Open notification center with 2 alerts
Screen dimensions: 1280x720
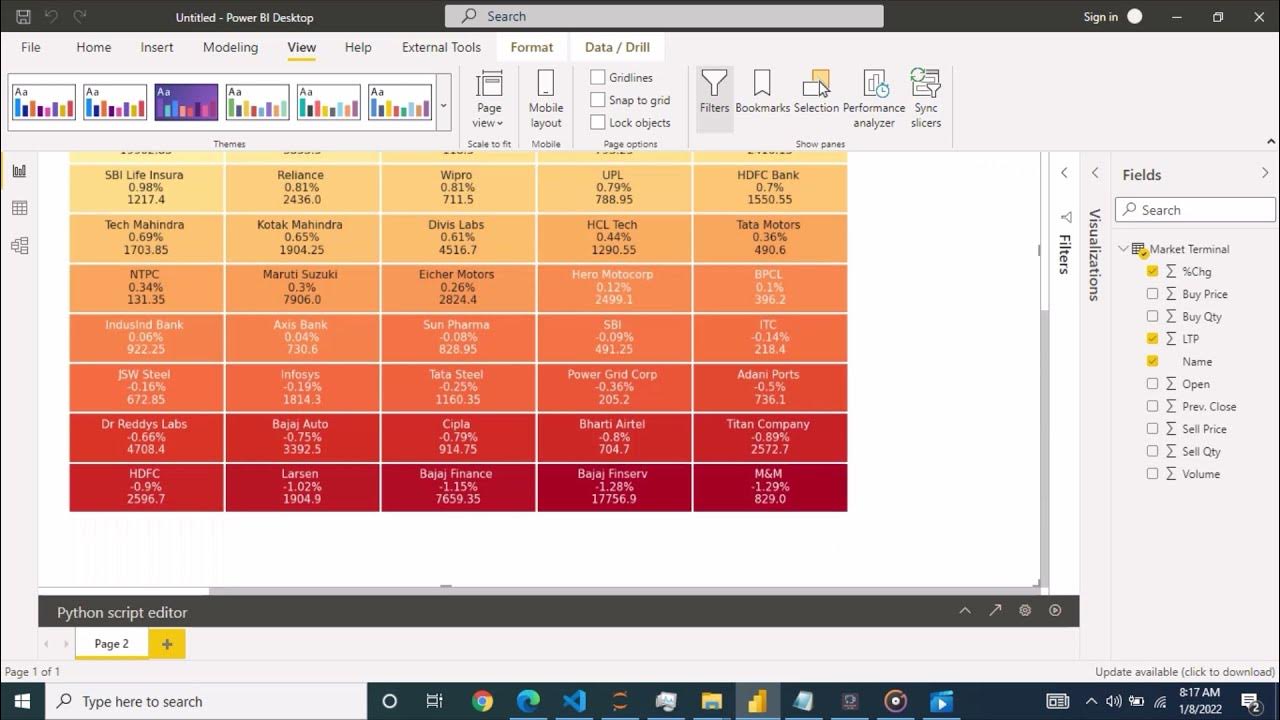click(1251, 701)
